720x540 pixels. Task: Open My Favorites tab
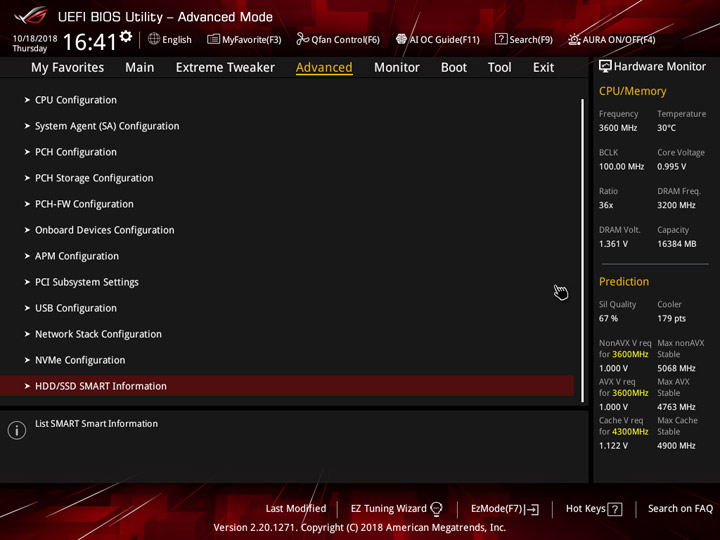pos(68,68)
